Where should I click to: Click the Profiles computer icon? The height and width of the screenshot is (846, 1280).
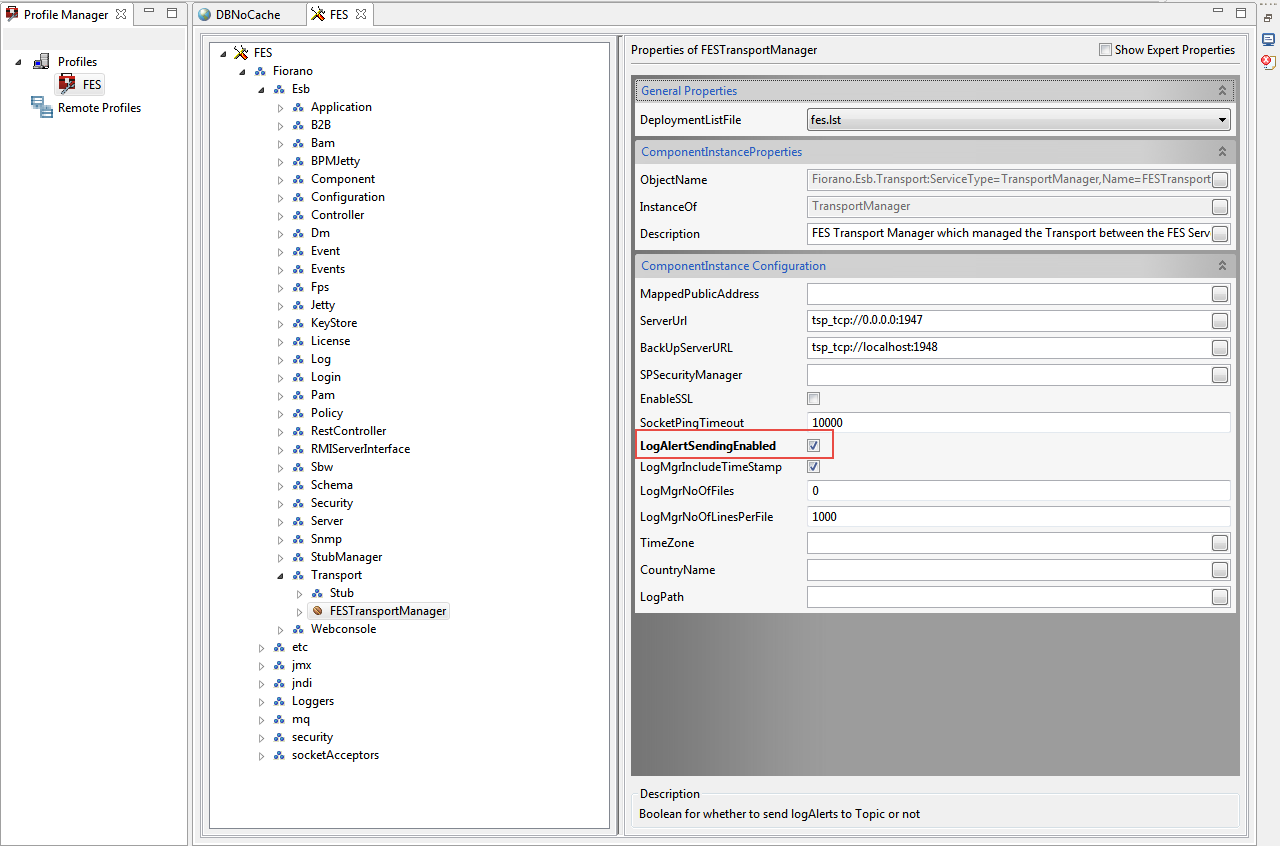42,62
